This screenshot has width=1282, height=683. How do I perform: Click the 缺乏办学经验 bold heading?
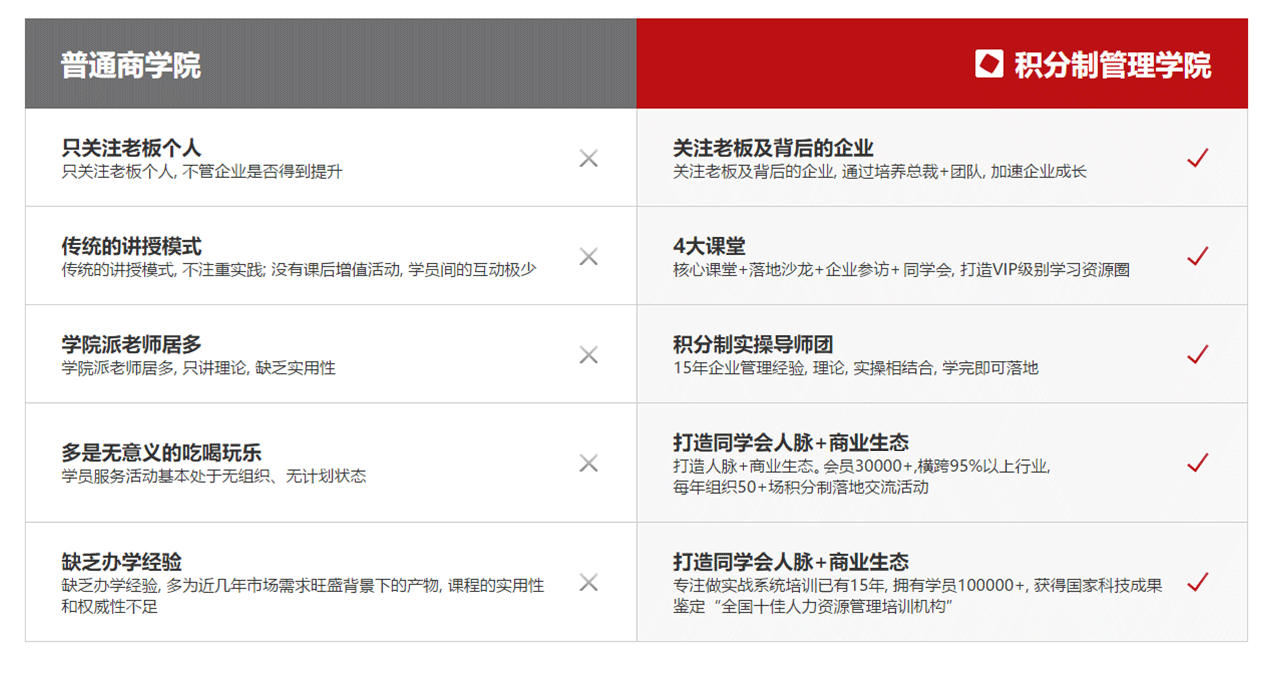[121, 562]
